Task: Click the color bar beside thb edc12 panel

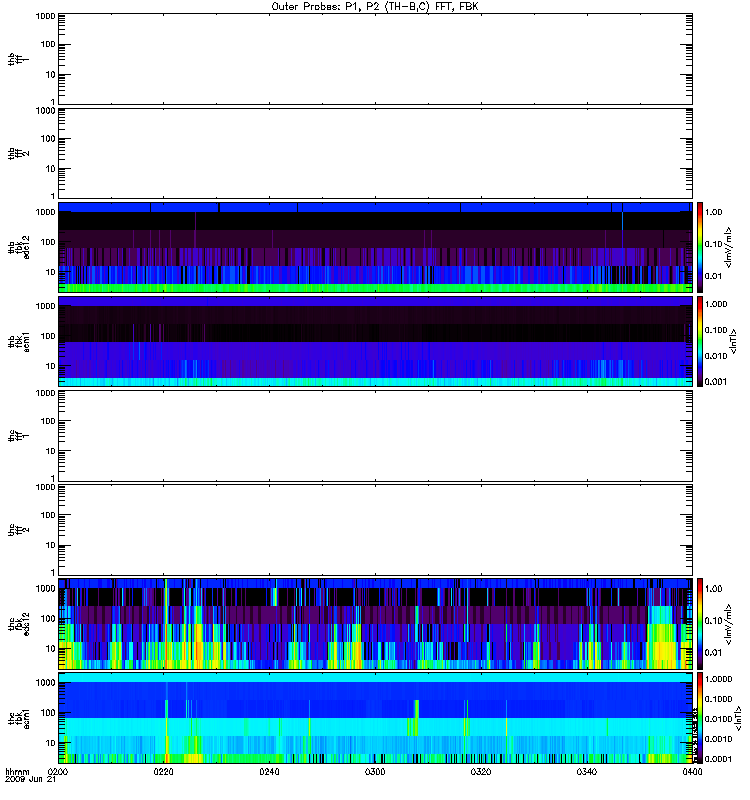Action: (x=701, y=246)
